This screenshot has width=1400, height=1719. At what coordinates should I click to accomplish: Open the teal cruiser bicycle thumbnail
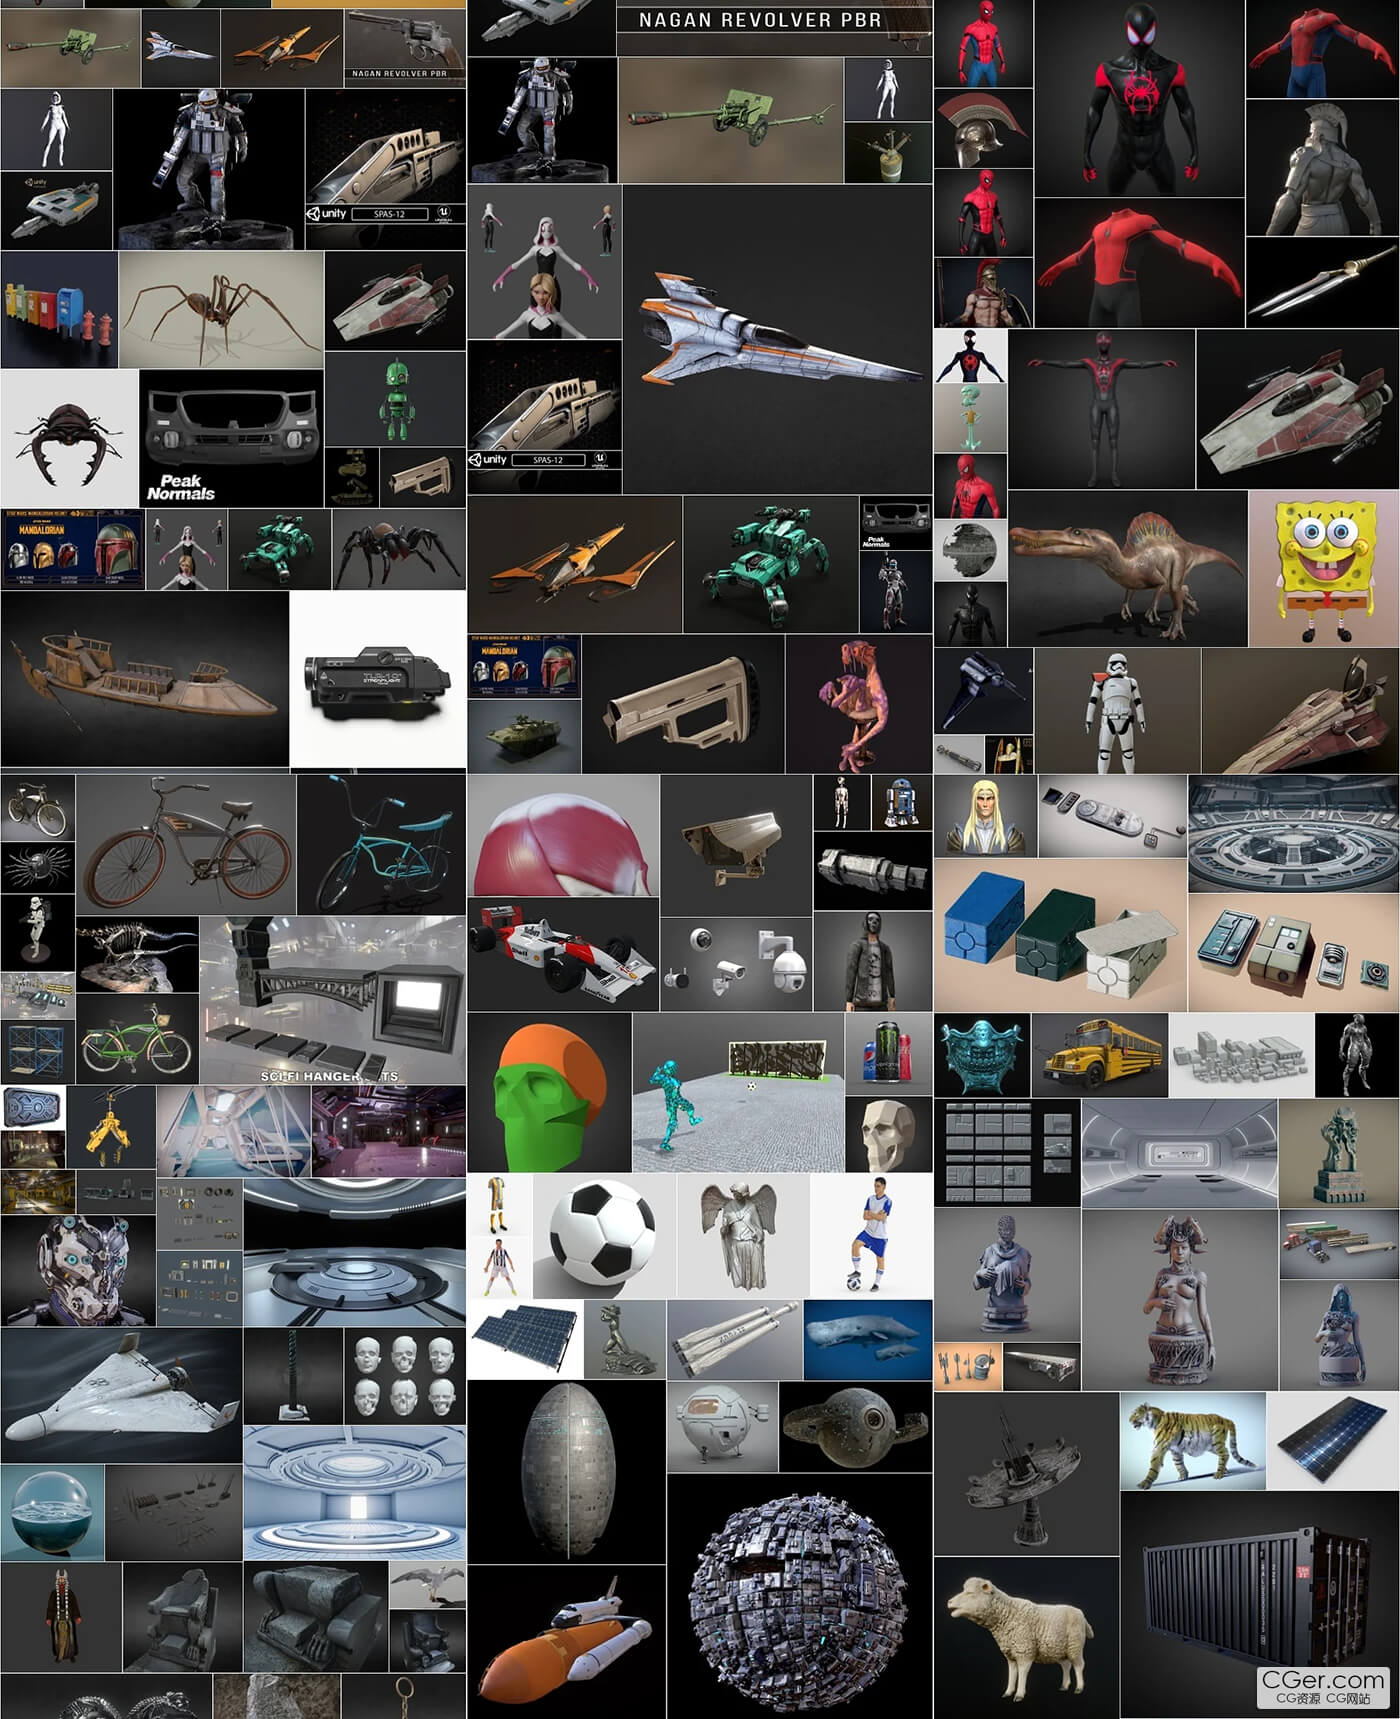coord(381,845)
